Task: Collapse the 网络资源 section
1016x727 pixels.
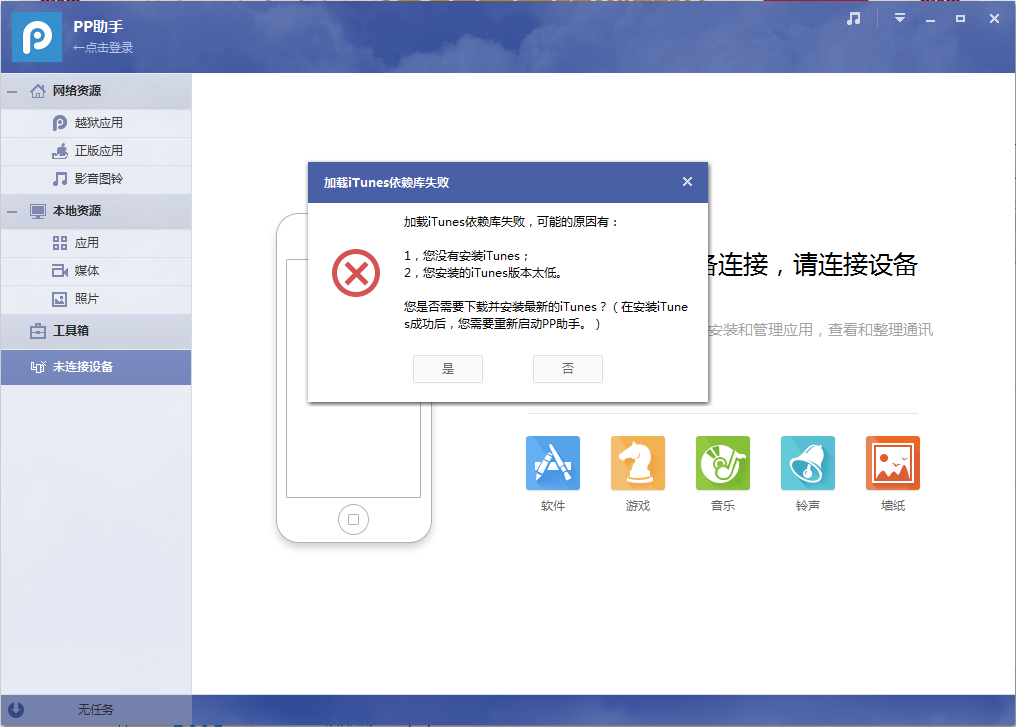Action: point(12,91)
